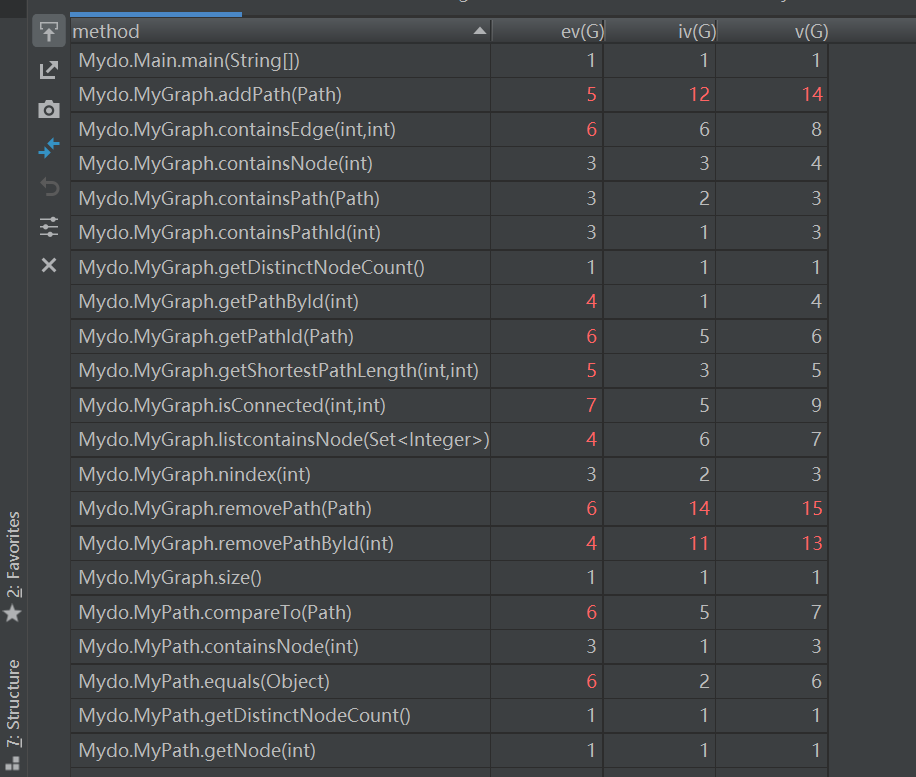Select Mydo.MyGraph.getPathId(Path) row
This screenshot has width=916, height=777.
449,336
